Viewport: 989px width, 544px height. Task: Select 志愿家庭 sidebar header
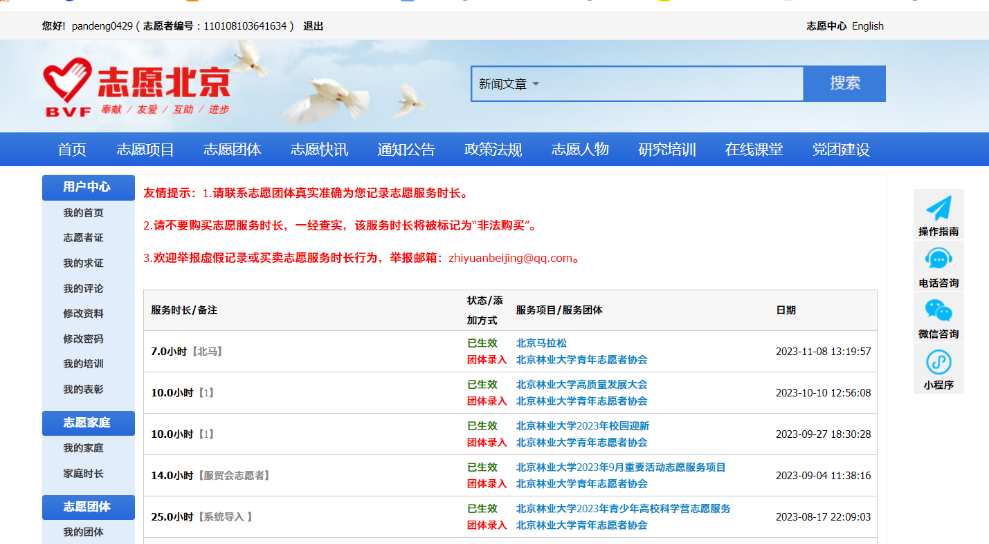[88, 423]
